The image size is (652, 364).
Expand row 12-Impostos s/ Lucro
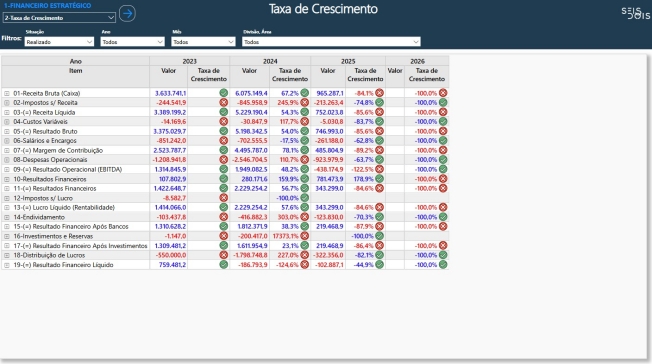[7, 198]
